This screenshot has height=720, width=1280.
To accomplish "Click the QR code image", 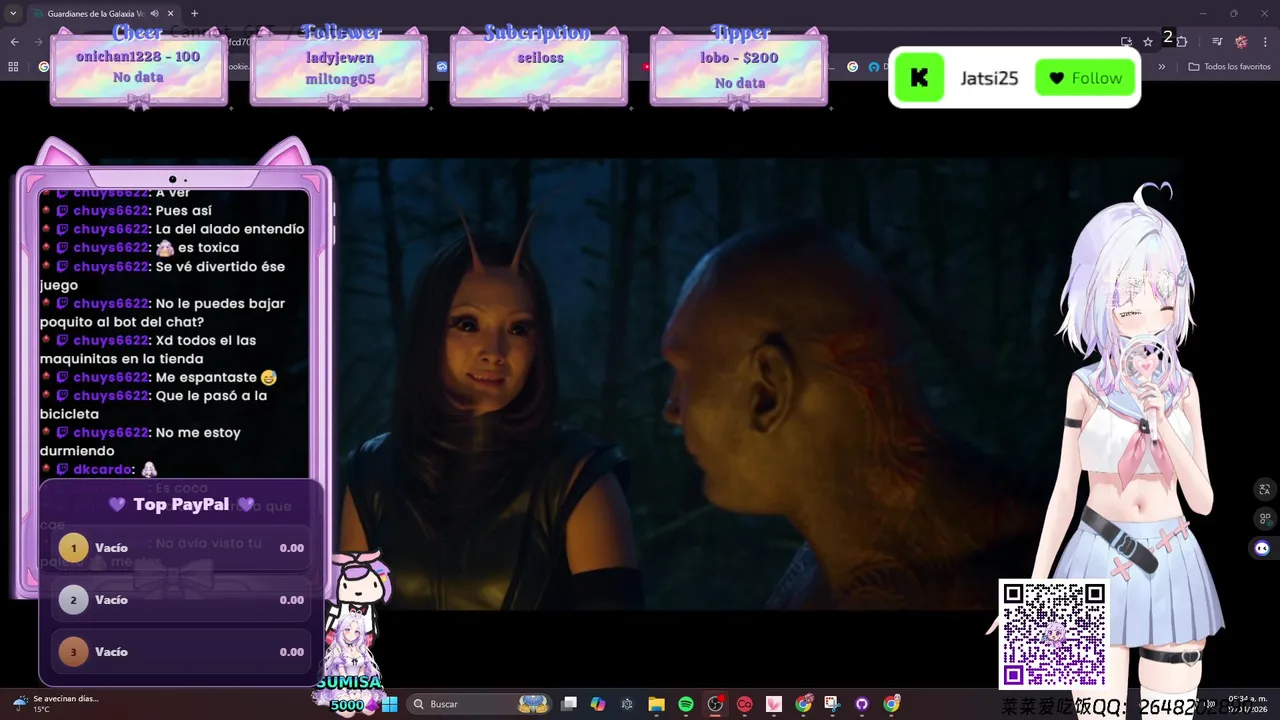I will 1054,635.
